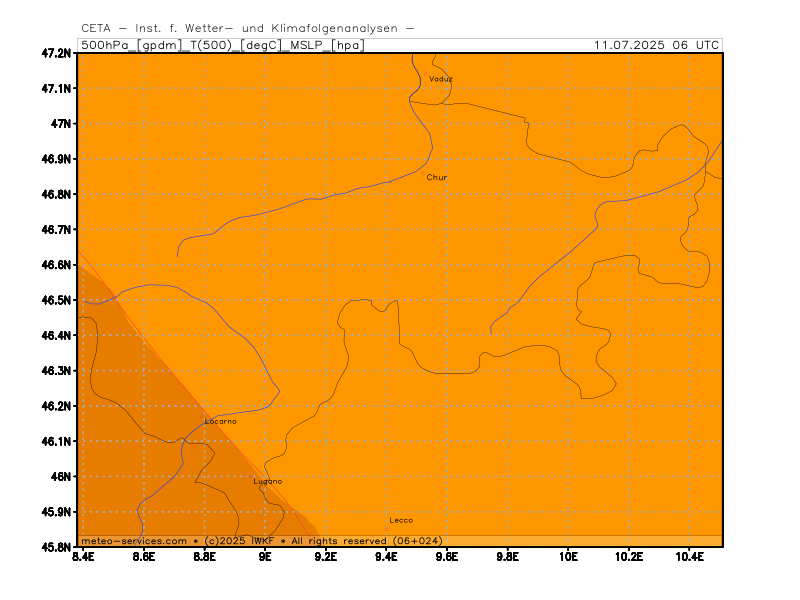Click the Chur city label
The image size is (800, 600).
point(437,177)
